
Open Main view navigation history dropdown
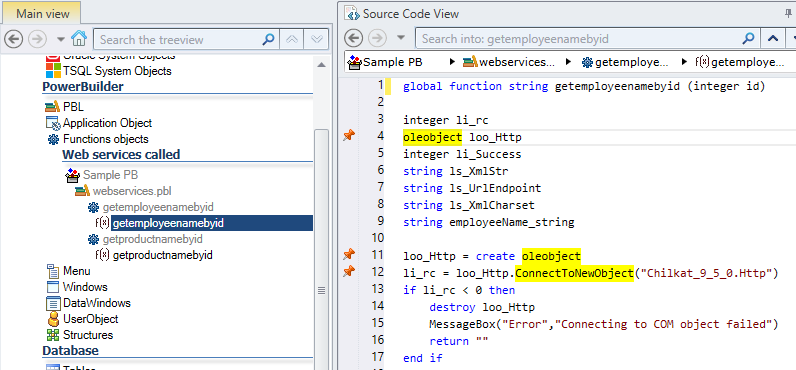click(x=60, y=39)
